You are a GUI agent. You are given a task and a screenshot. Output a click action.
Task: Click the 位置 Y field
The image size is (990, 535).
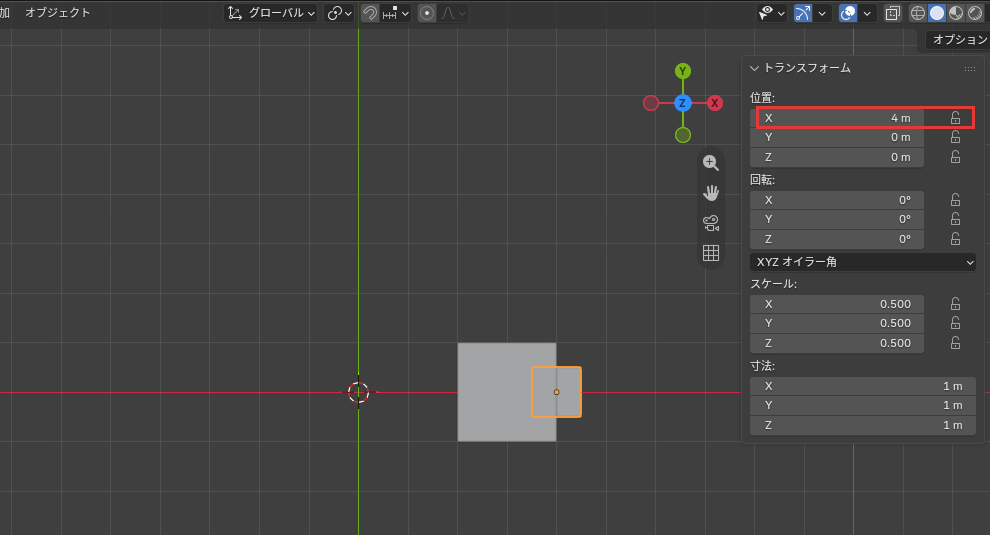pos(837,137)
